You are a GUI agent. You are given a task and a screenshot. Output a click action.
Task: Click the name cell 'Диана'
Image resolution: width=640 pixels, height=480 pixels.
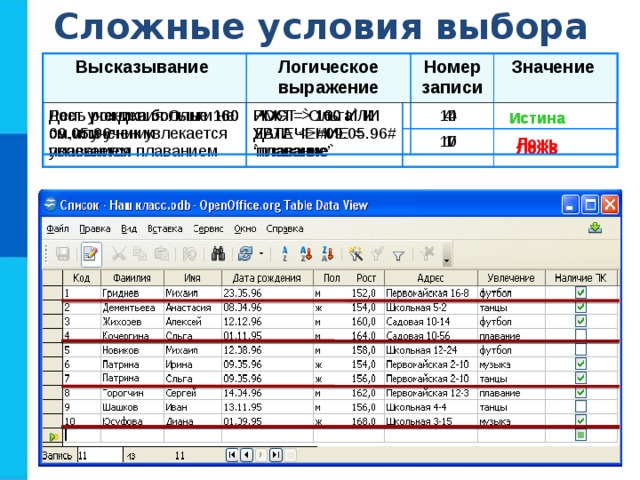(x=193, y=421)
